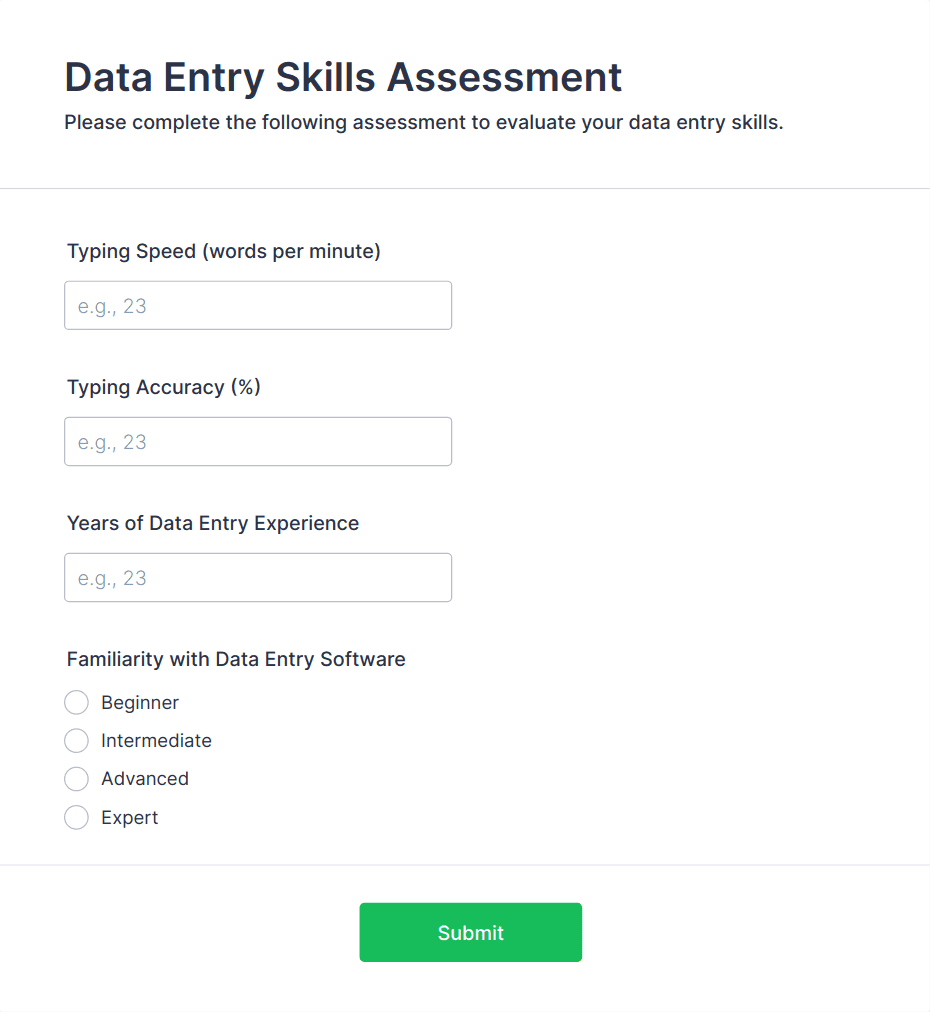This screenshot has width=930, height=1012.
Task: Click the 'Advanced' option label text
Action: point(144,778)
